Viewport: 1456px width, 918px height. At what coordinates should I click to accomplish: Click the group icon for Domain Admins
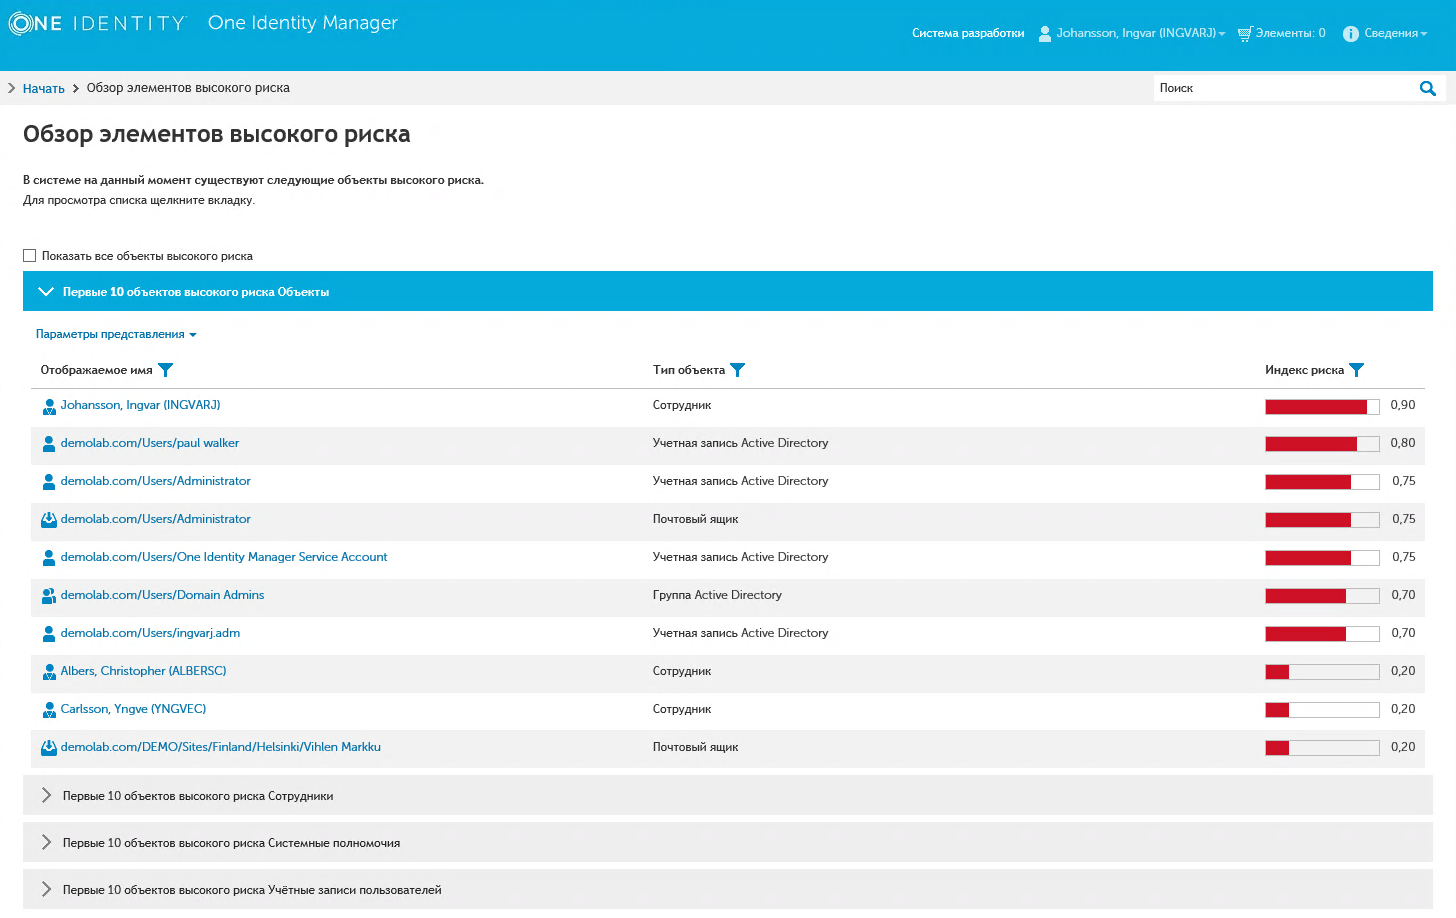point(49,596)
